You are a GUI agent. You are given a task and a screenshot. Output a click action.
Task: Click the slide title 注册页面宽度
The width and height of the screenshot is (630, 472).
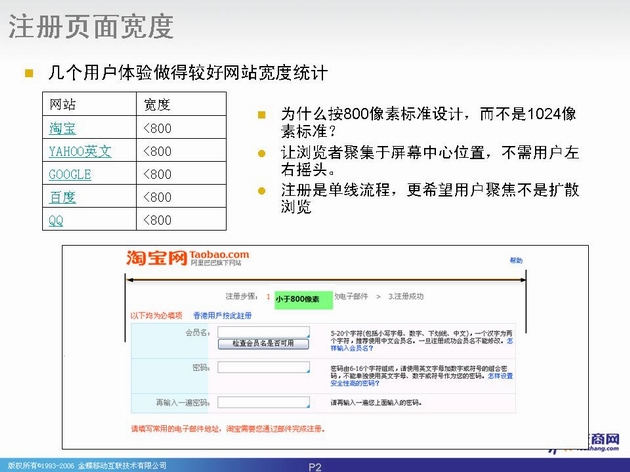91,27
